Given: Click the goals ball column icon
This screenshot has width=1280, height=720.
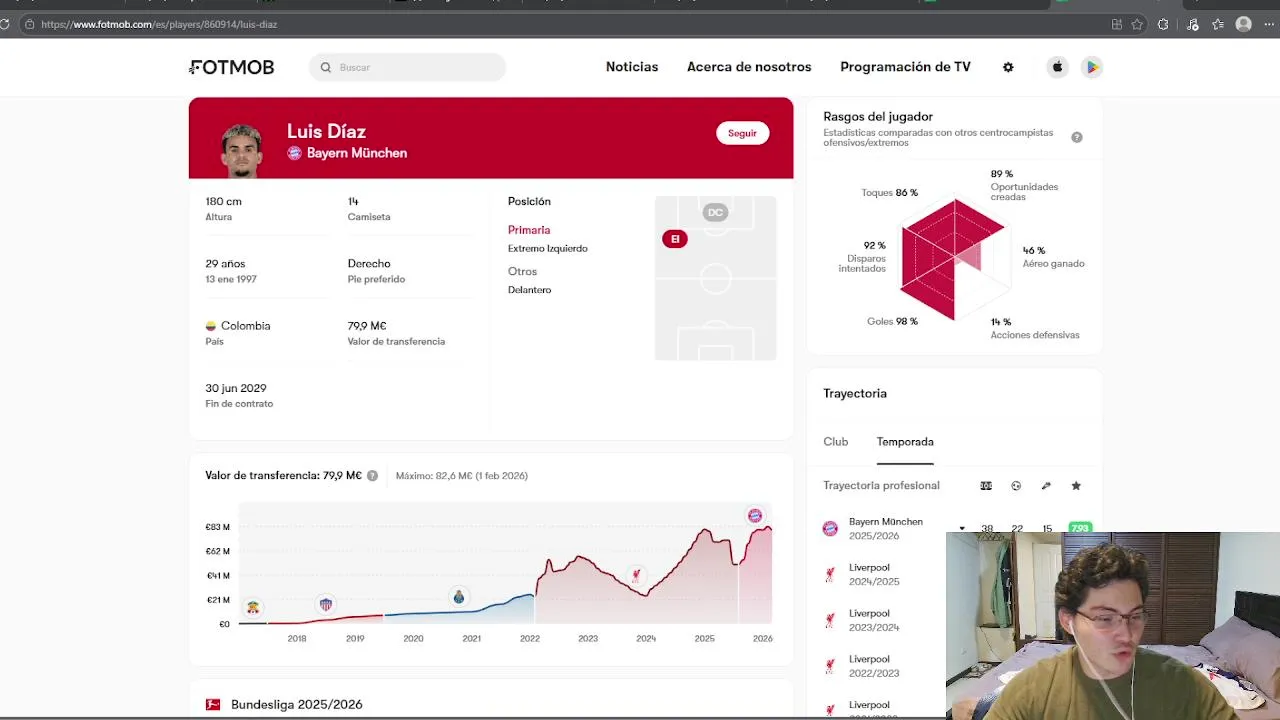Looking at the screenshot, I should click(1016, 486).
